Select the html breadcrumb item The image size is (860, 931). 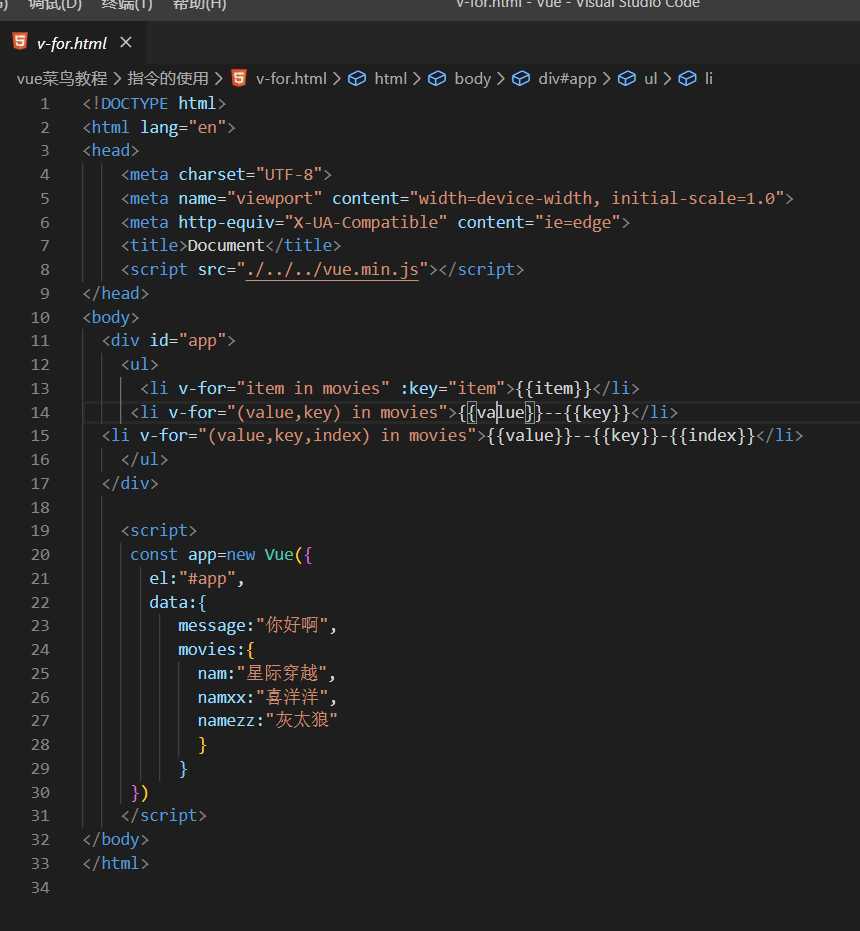pyautogui.click(x=390, y=78)
